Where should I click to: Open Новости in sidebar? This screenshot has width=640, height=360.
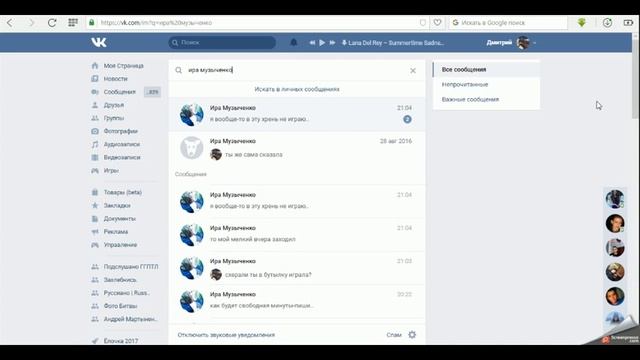coord(116,79)
